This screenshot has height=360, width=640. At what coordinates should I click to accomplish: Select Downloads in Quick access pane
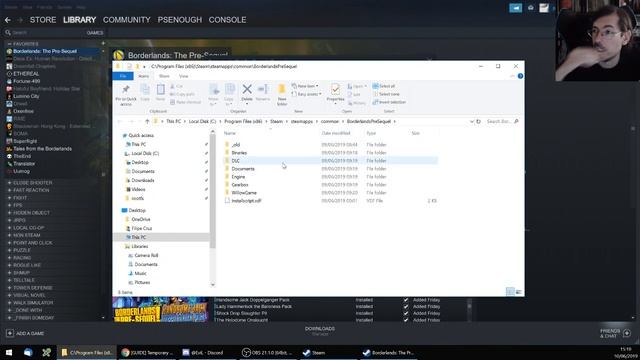(x=143, y=180)
